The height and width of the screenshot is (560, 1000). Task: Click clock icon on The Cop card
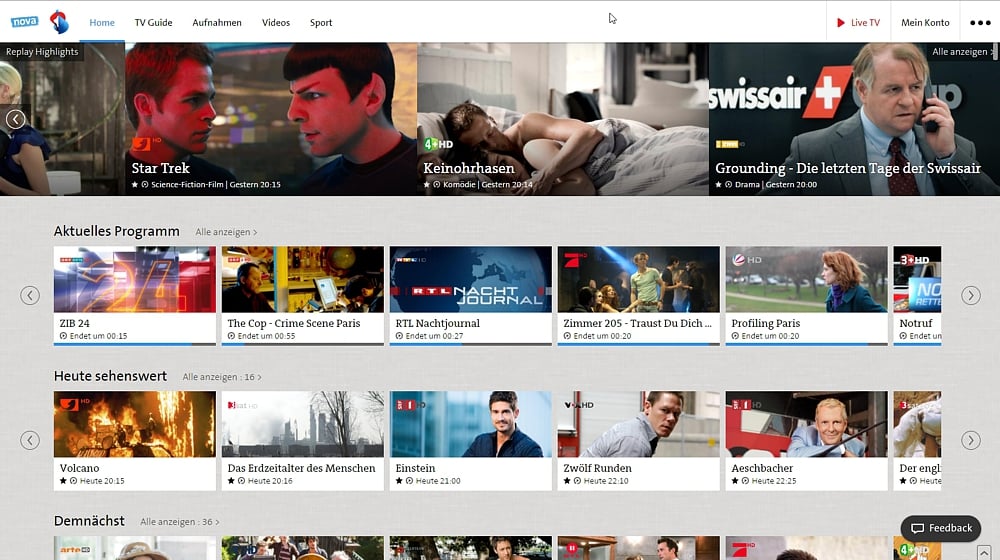pyautogui.click(x=231, y=336)
